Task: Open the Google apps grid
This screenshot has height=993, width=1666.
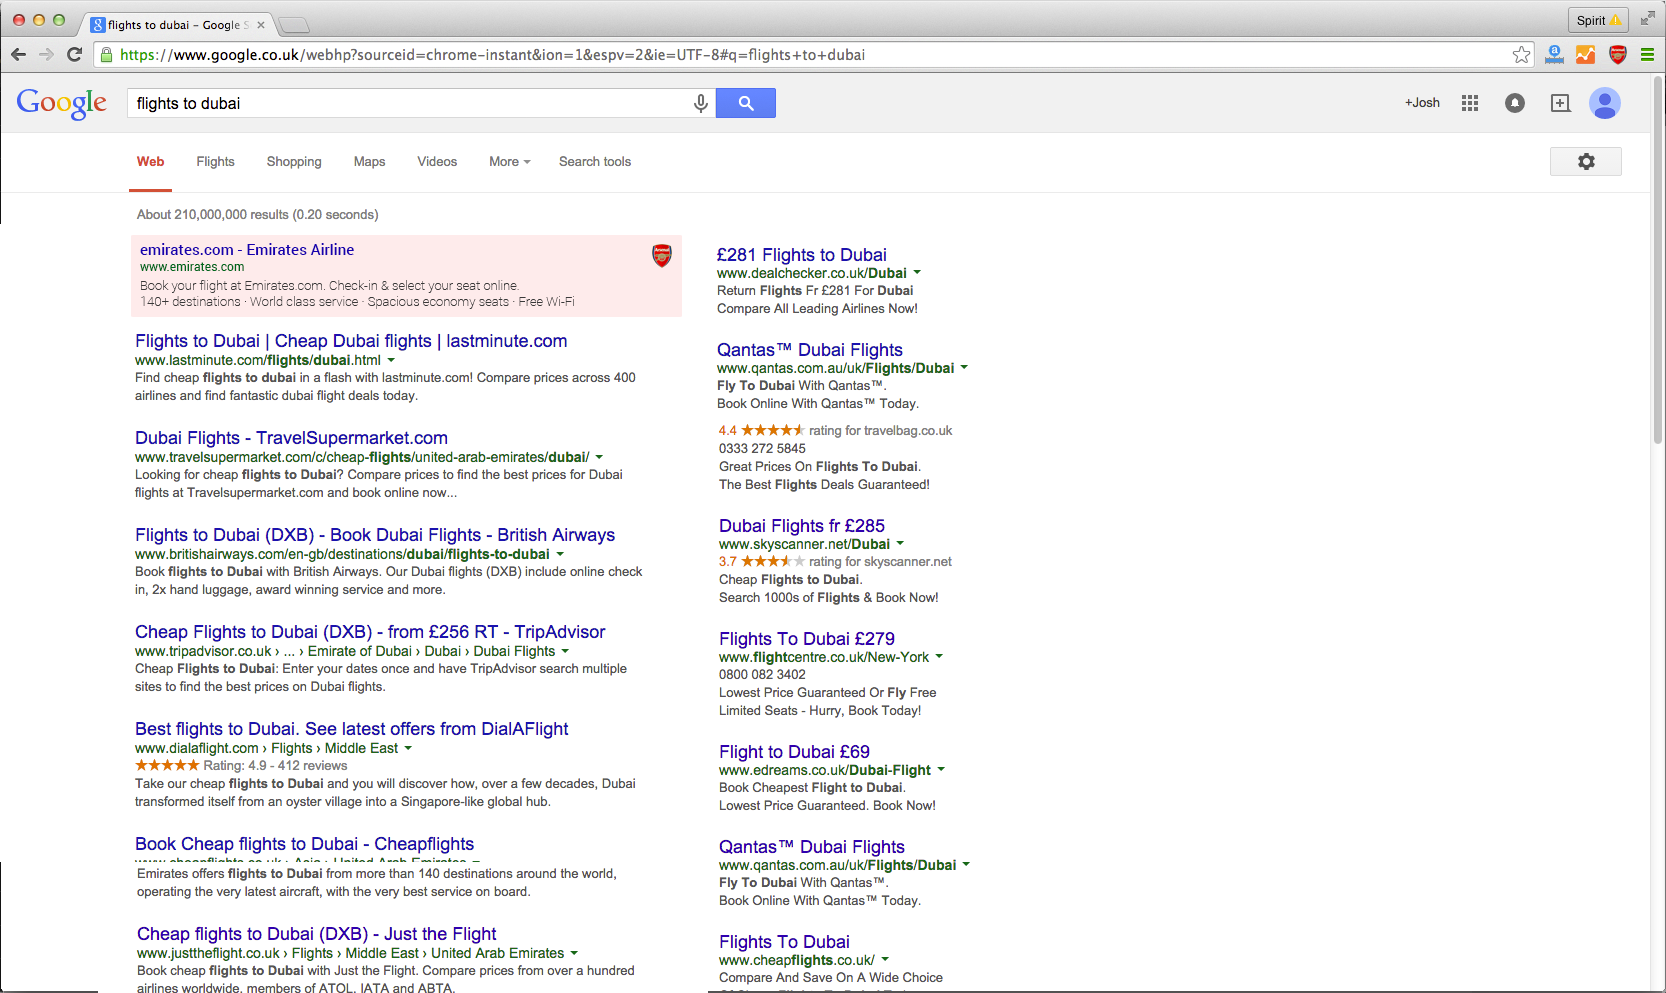Action: [x=1469, y=103]
